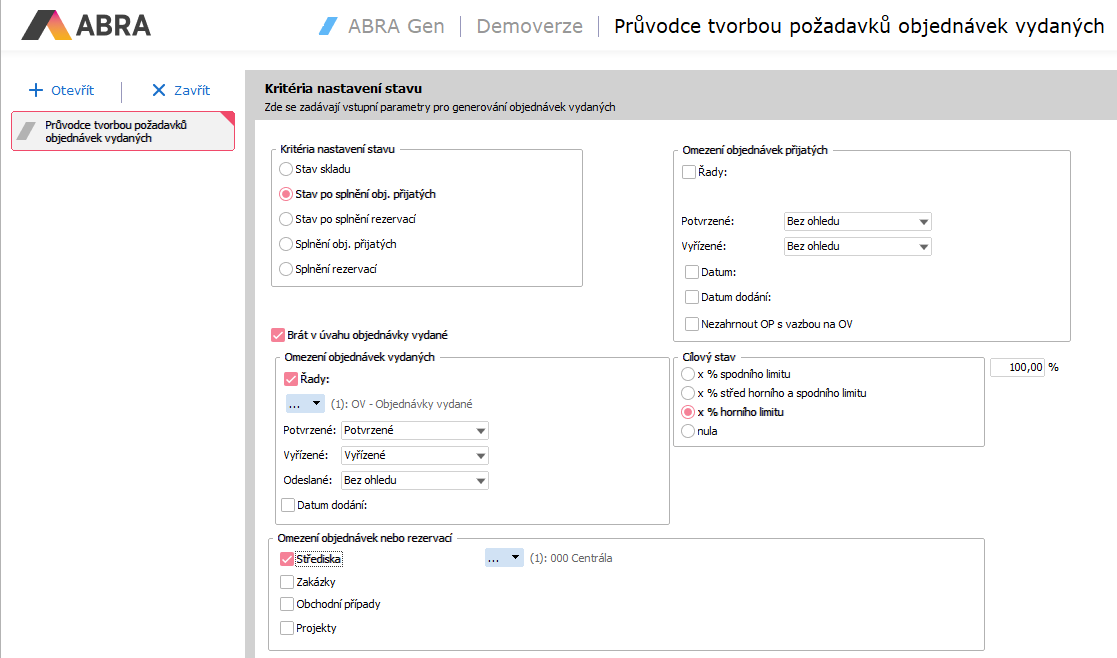The image size is (1117, 658).
Task: Select the Stav skladu radio option
Action: 287,169
